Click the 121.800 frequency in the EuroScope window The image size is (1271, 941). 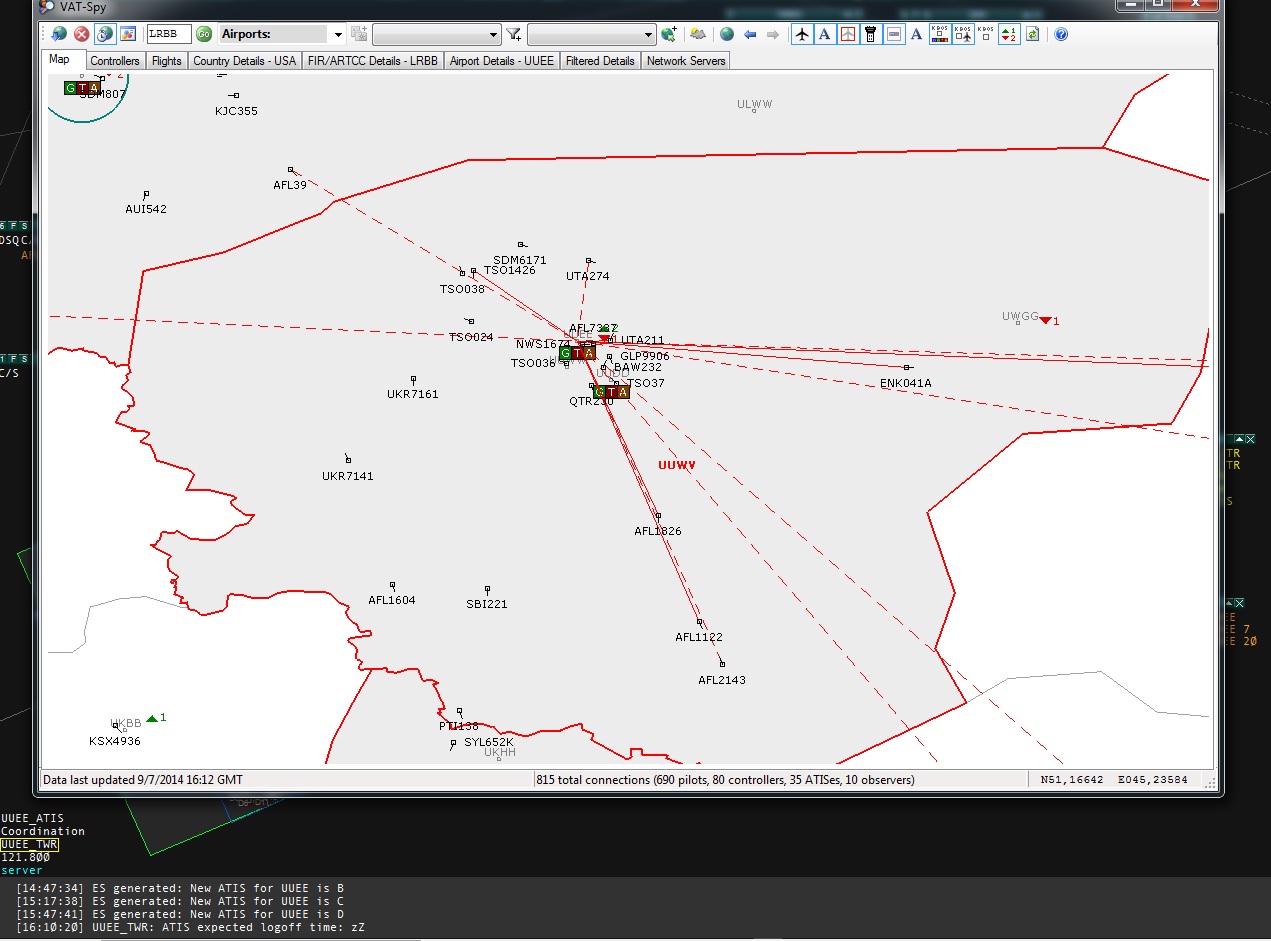pyautogui.click(x=25, y=858)
